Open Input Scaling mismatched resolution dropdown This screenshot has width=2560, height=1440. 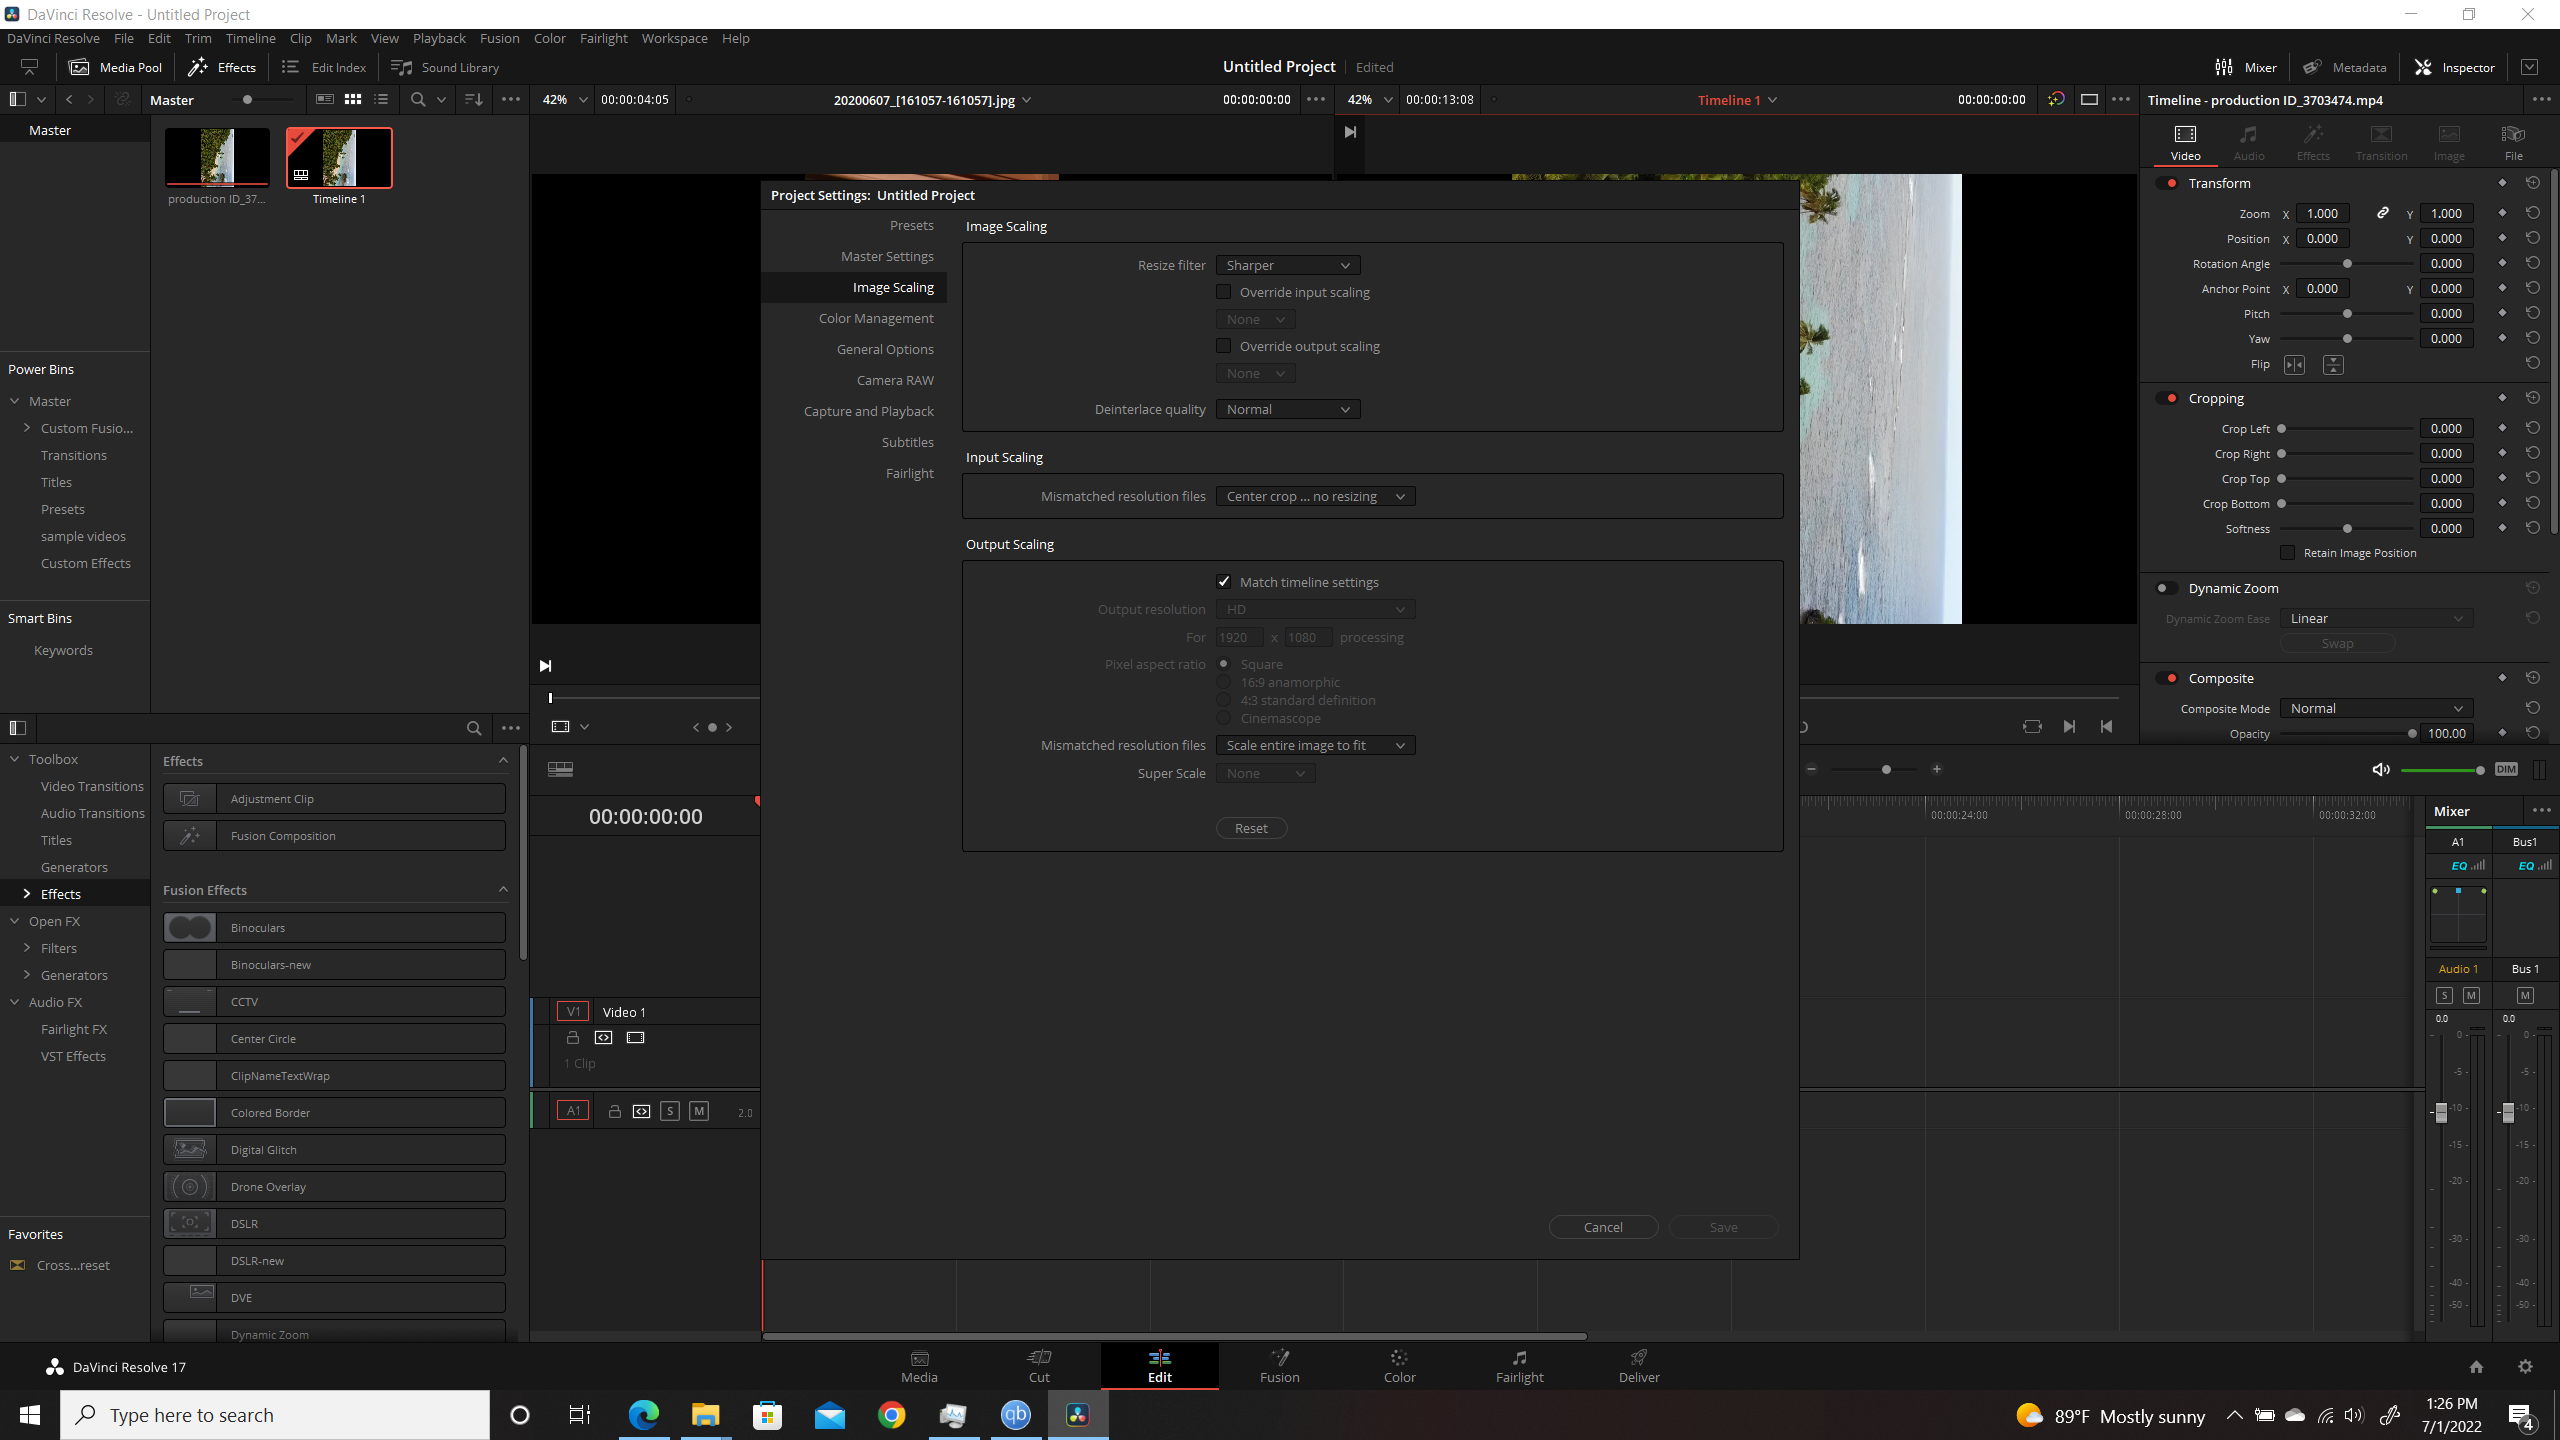(x=1315, y=496)
